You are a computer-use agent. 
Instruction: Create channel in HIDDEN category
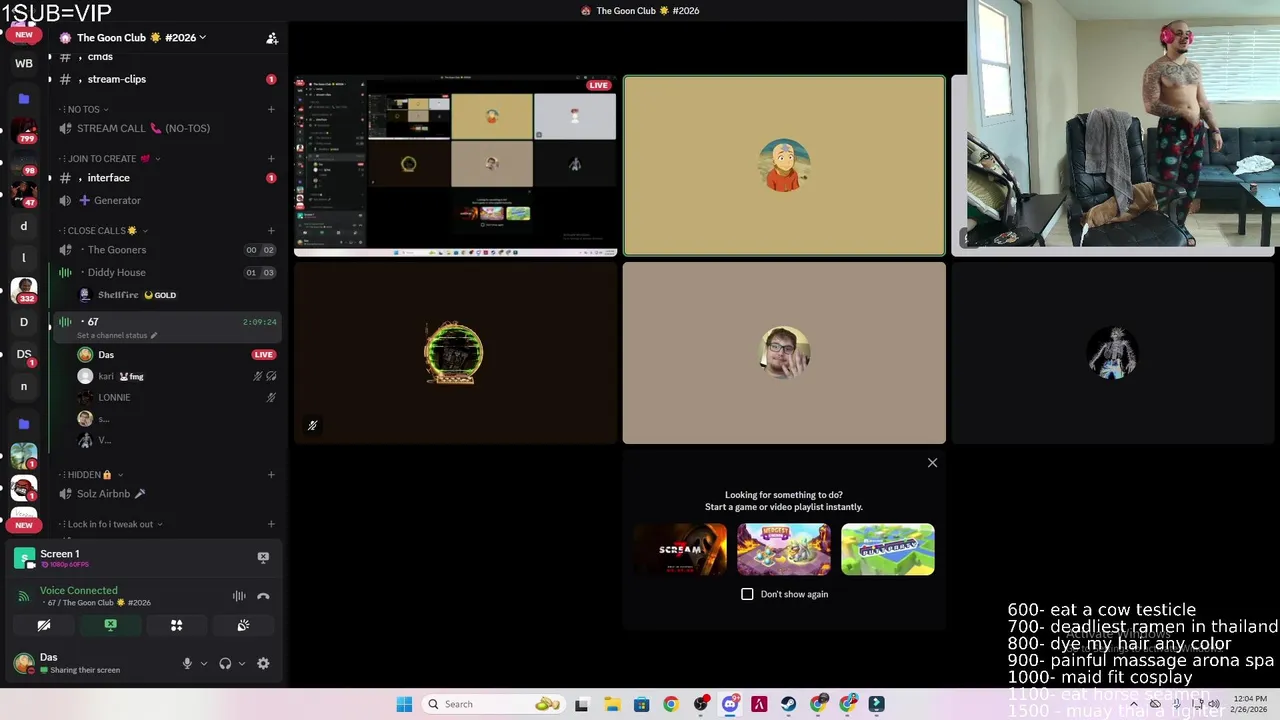coord(271,475)
